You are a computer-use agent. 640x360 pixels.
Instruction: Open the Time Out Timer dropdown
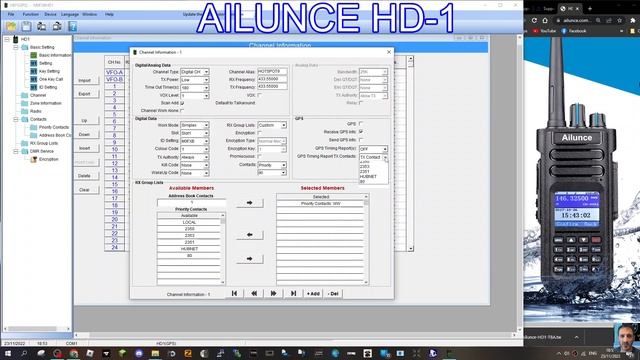206,88
